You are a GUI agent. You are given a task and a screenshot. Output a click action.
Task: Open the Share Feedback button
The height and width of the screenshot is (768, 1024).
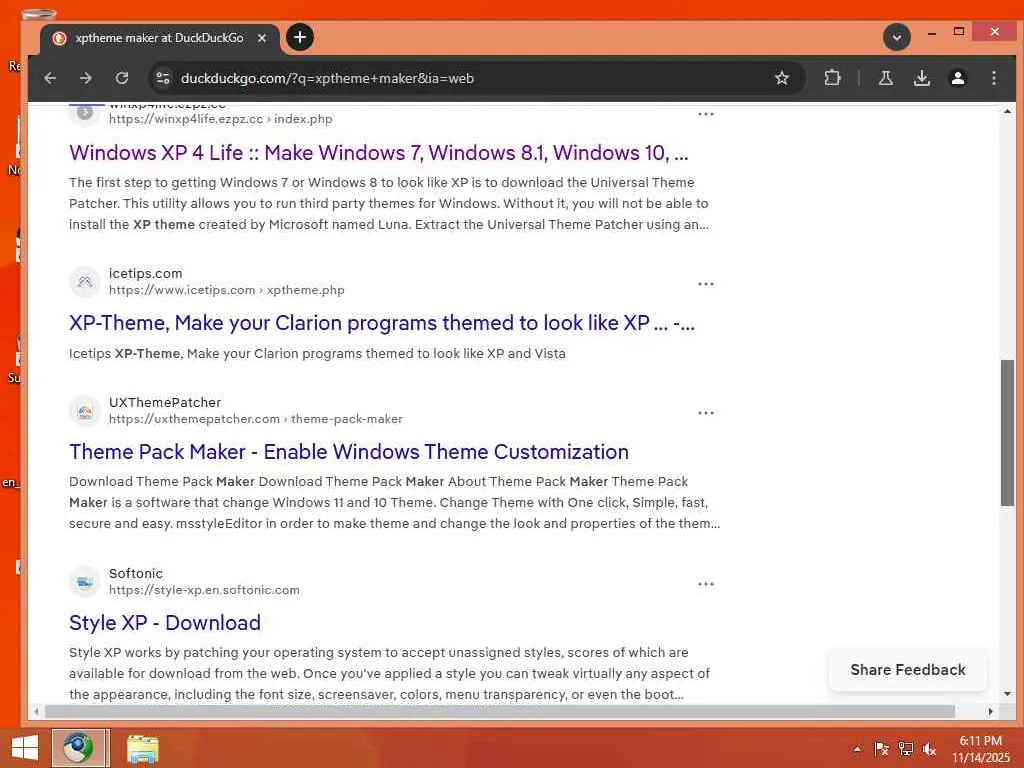(x=907, y=670)
